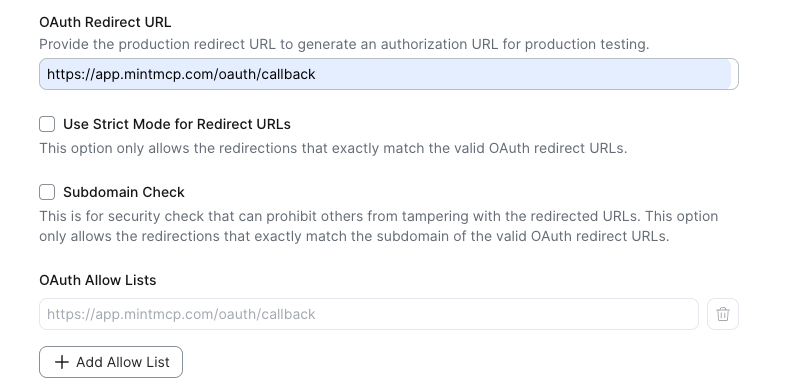Delete the OAuth allow list entry
The height and width of the screenshot is (389, 788).
pos(723,314)
